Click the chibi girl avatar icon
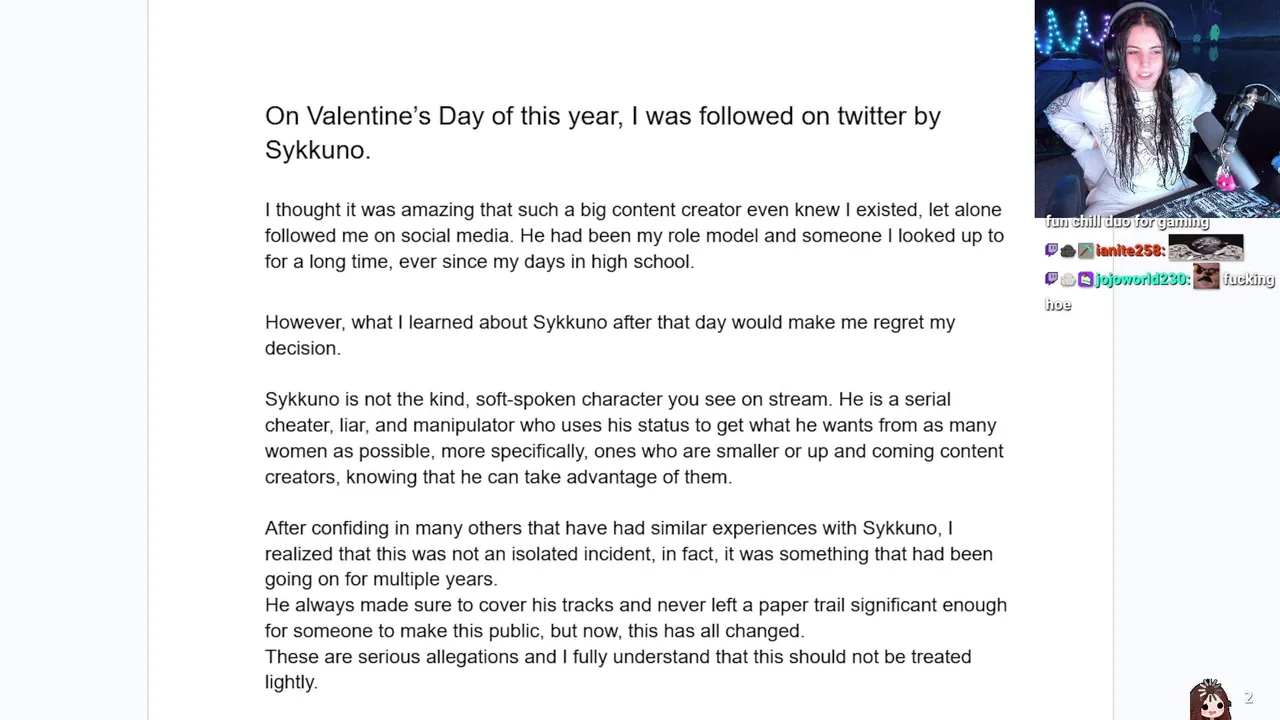 [x=1210, y=699]
